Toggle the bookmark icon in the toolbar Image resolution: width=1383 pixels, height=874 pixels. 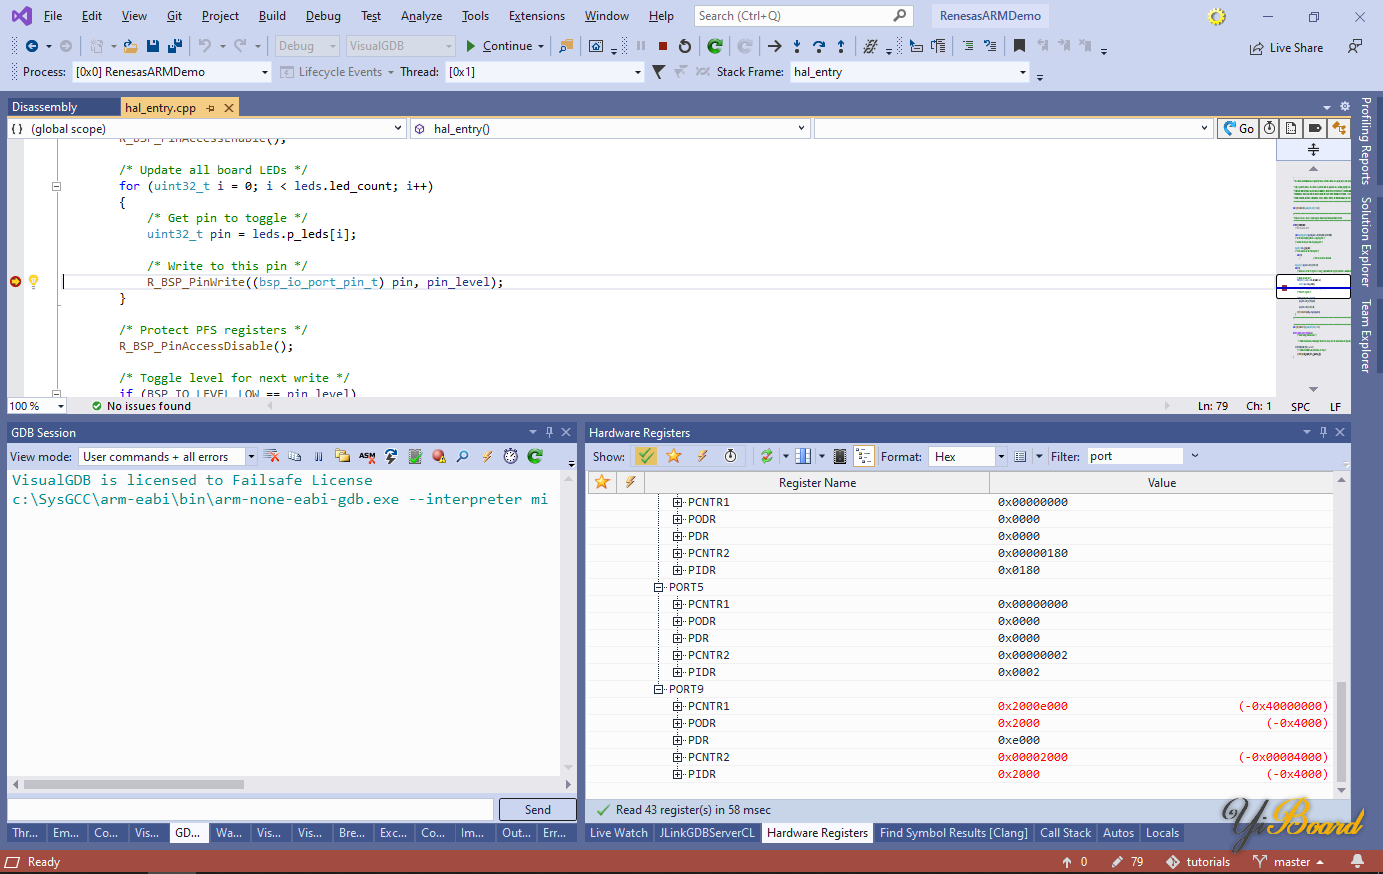pyautogui.click(x=1019, y=46)
